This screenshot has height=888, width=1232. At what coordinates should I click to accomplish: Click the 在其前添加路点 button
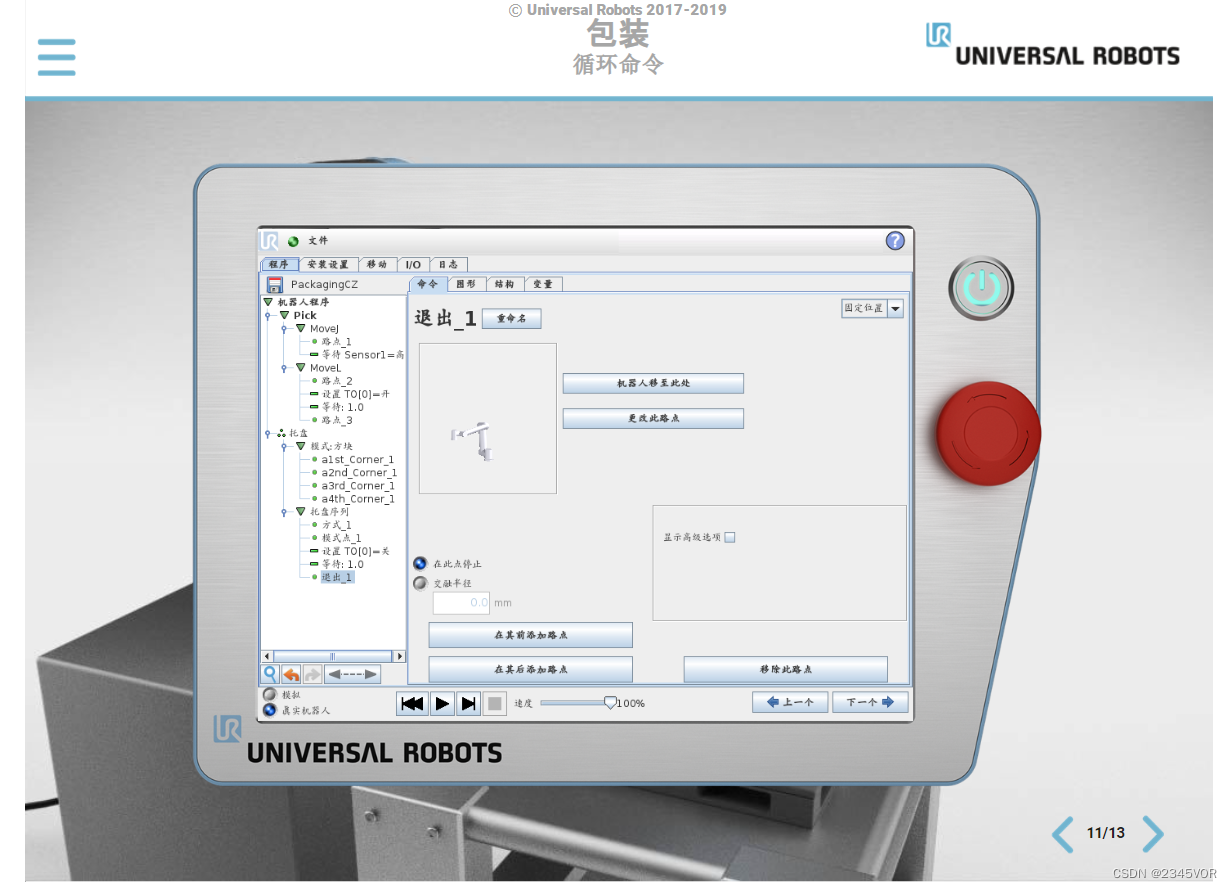(x=531, y=635)
